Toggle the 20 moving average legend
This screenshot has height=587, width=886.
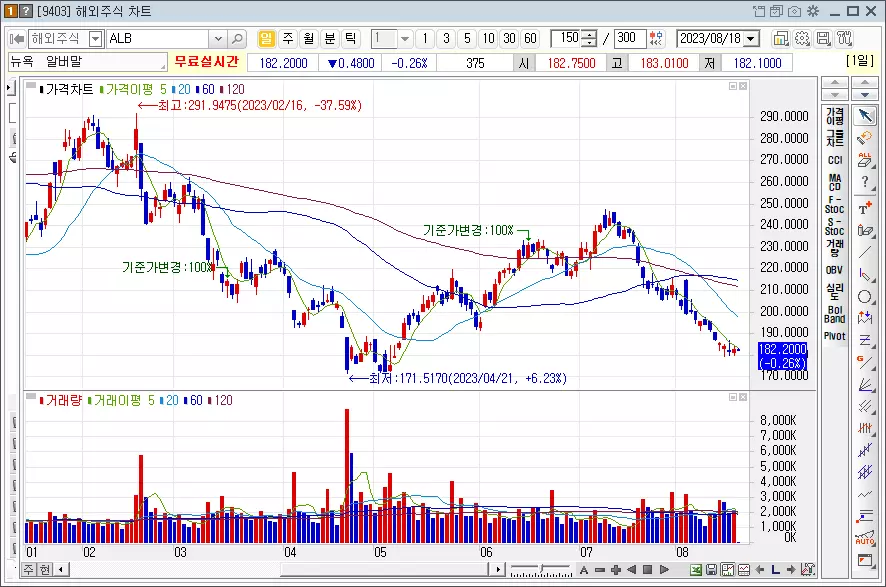tap(181, 89)
